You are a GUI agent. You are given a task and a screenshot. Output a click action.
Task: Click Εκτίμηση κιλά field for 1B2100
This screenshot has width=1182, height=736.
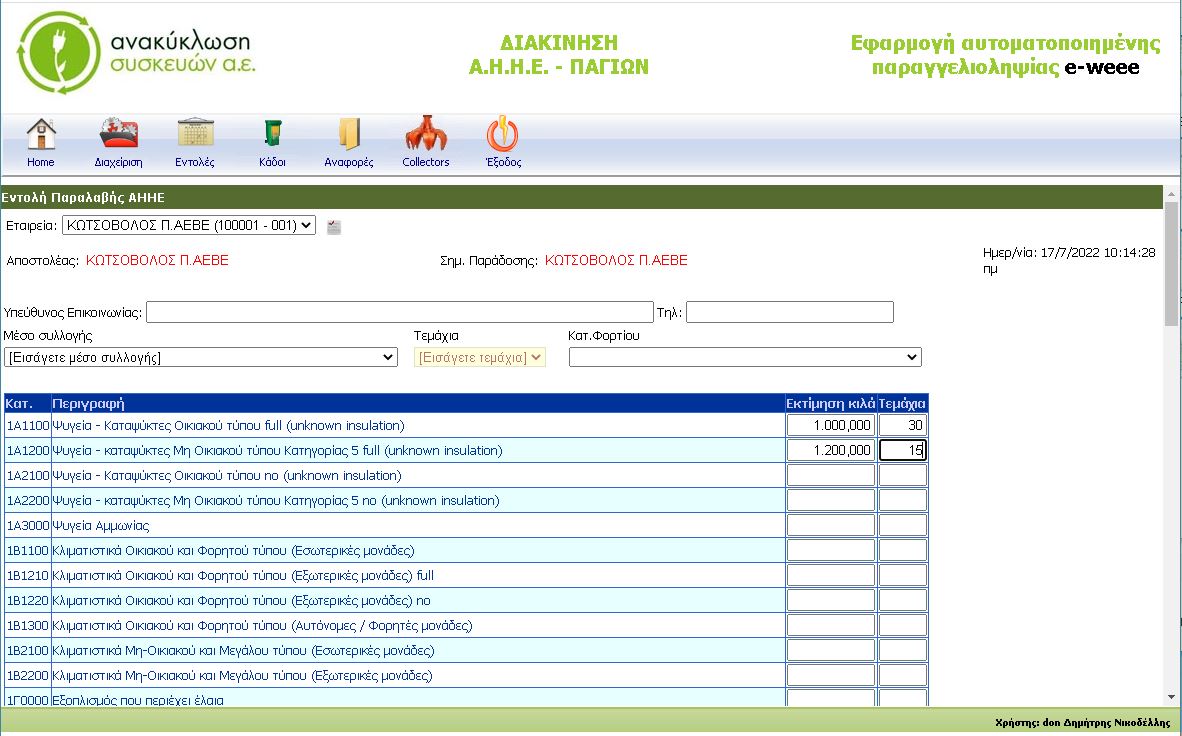tap(831, 649)
